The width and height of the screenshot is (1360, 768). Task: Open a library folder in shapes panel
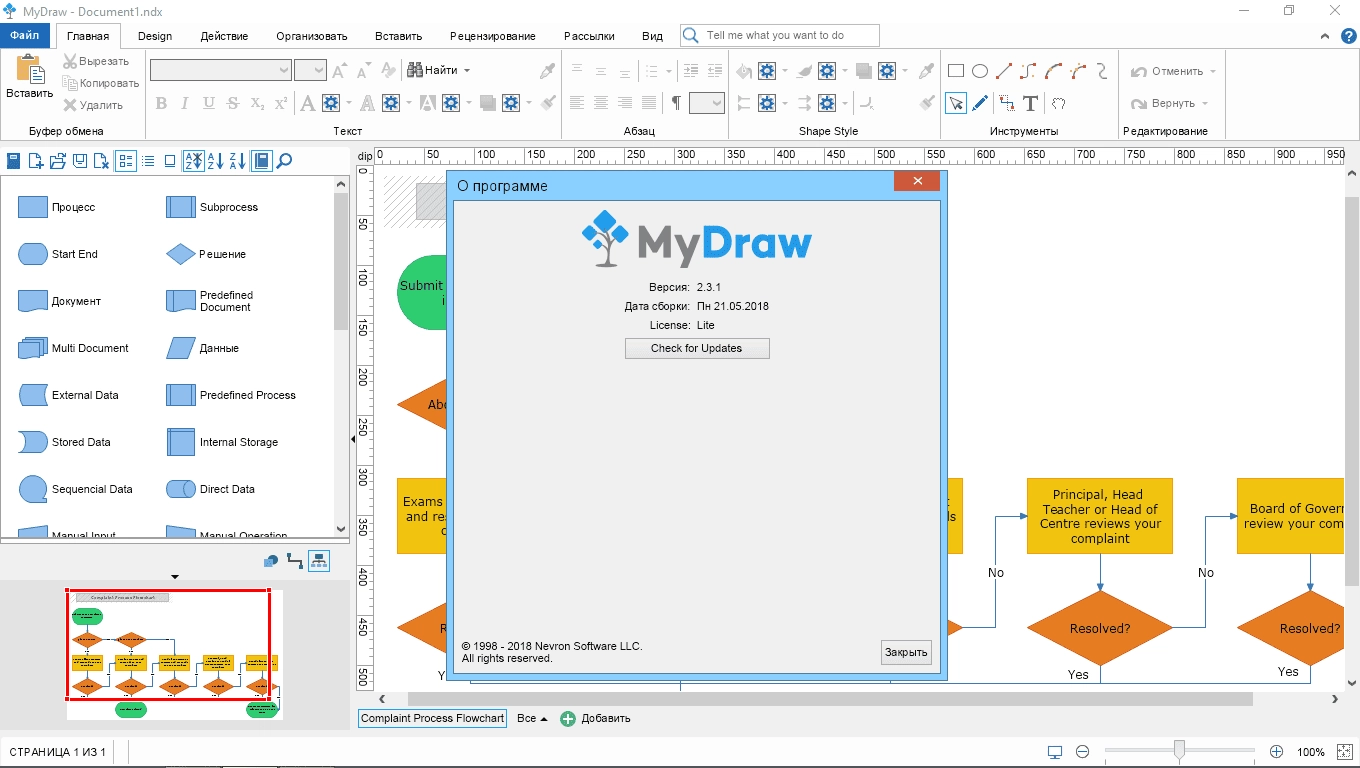58,161
